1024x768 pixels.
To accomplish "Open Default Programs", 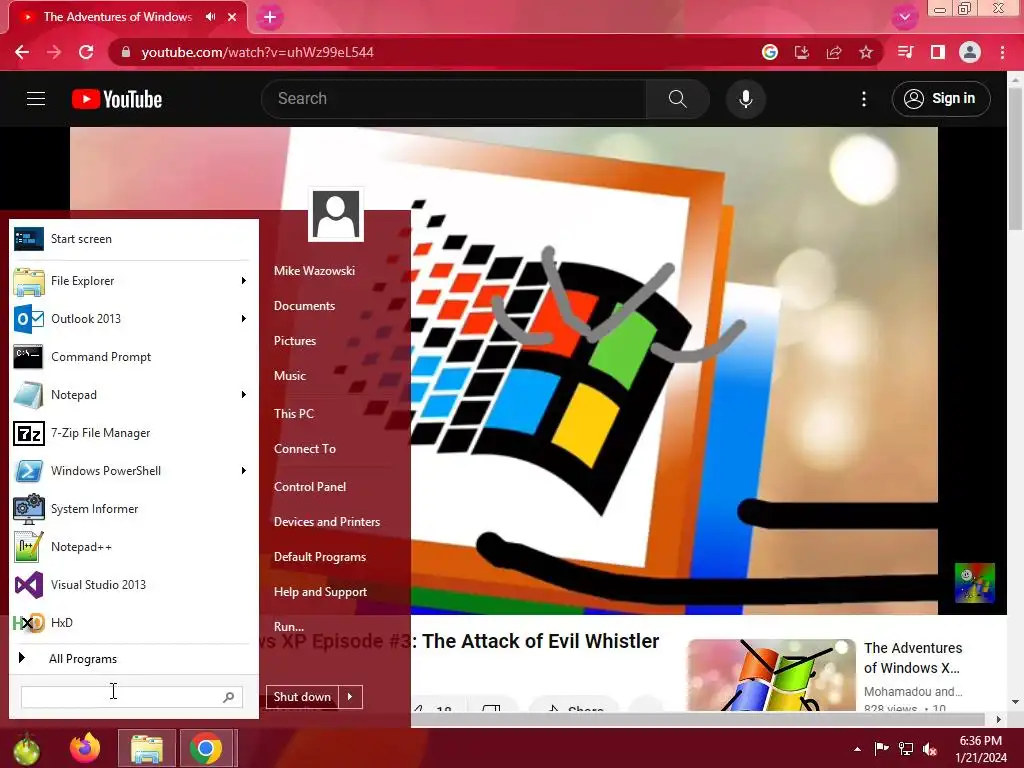I will [x=319, y=557].
